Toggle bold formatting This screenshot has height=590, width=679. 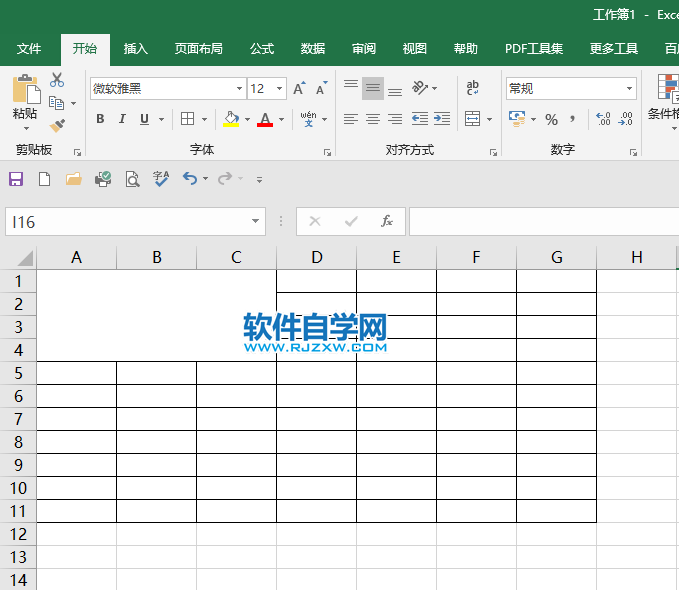tap(100, 119)
